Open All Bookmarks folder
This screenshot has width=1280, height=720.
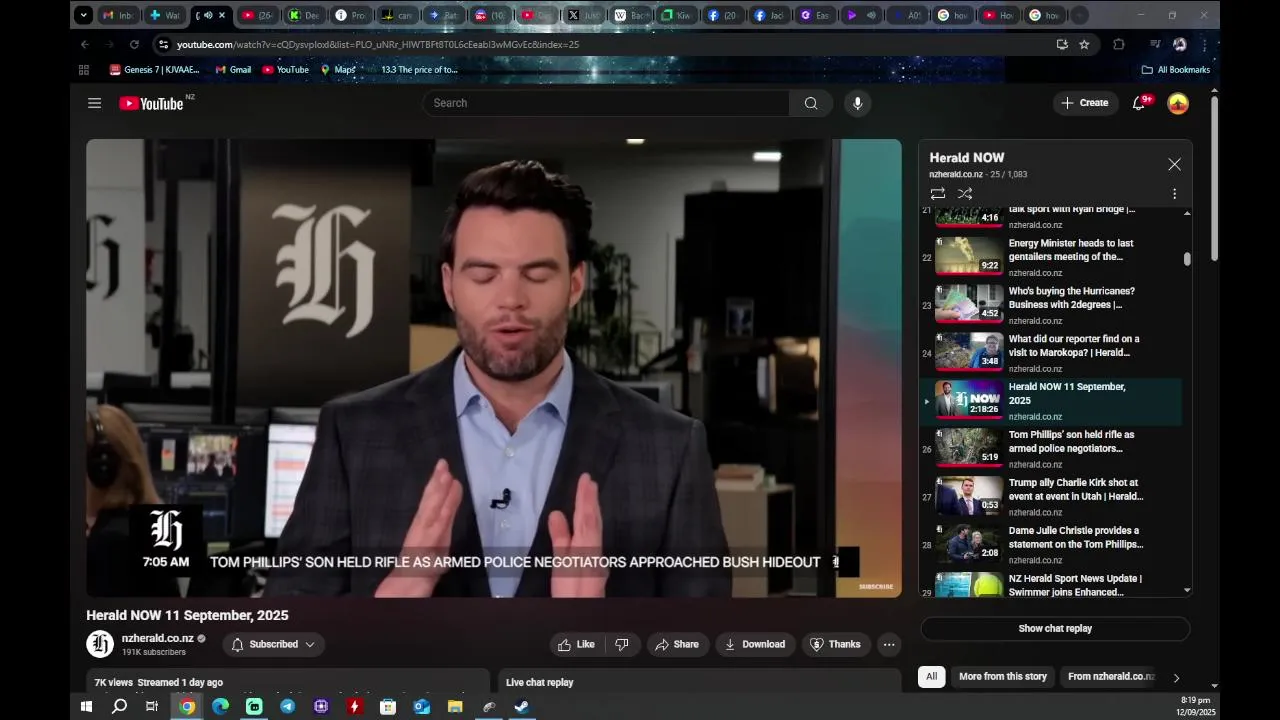tap(1176, 70)
